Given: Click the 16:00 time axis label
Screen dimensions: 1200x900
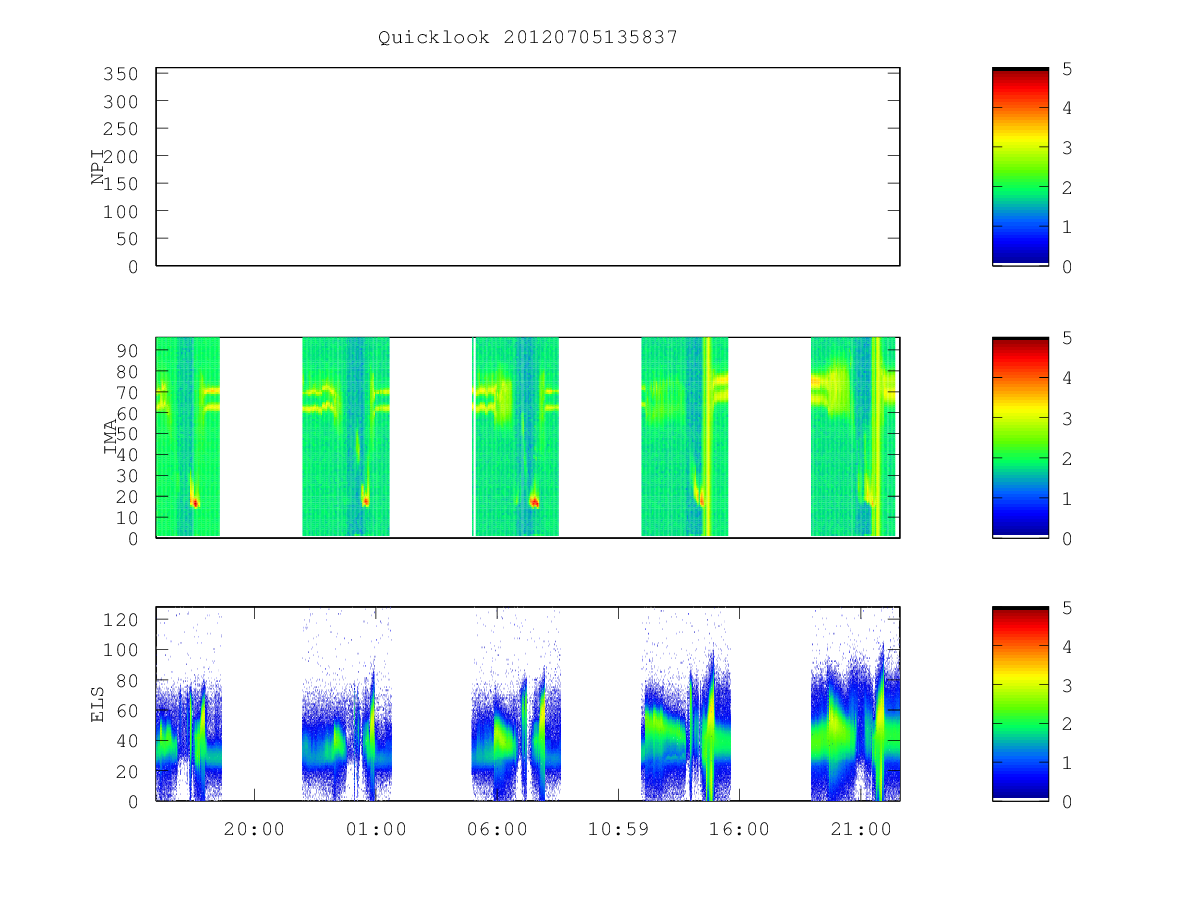Looking at the screenshot, I should 739,829.
